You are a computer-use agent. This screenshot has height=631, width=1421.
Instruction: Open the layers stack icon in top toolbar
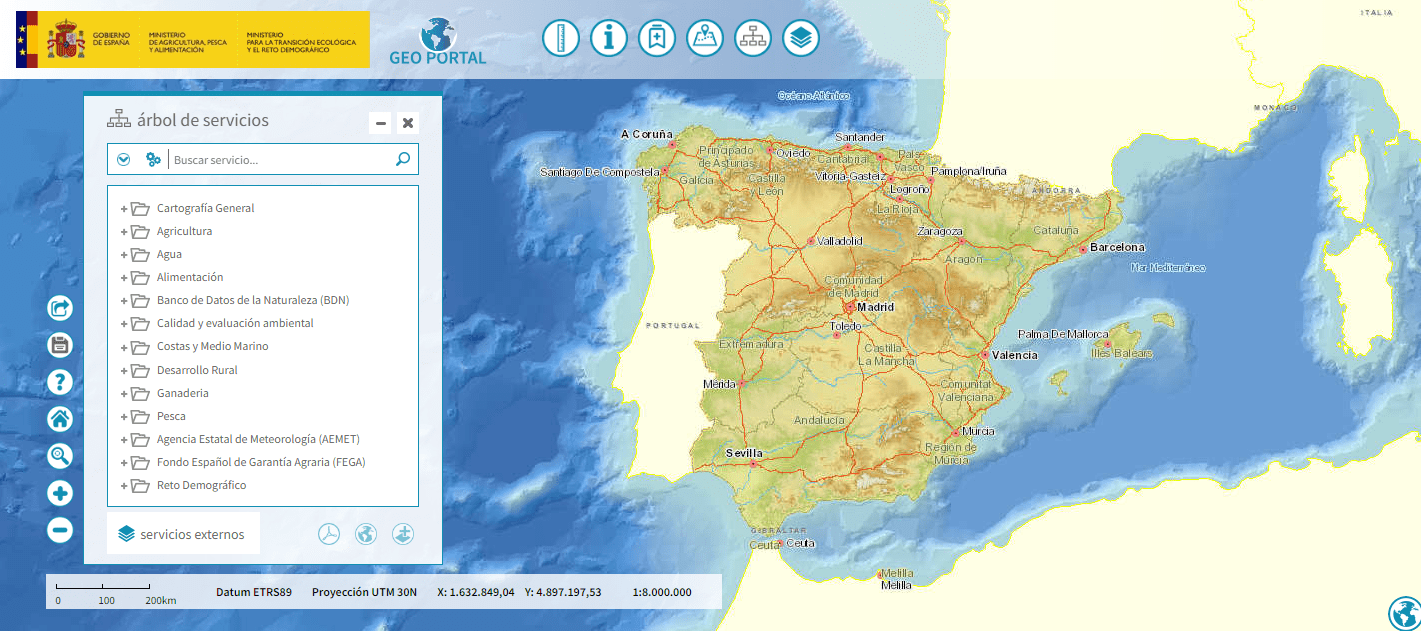point(801,38)
